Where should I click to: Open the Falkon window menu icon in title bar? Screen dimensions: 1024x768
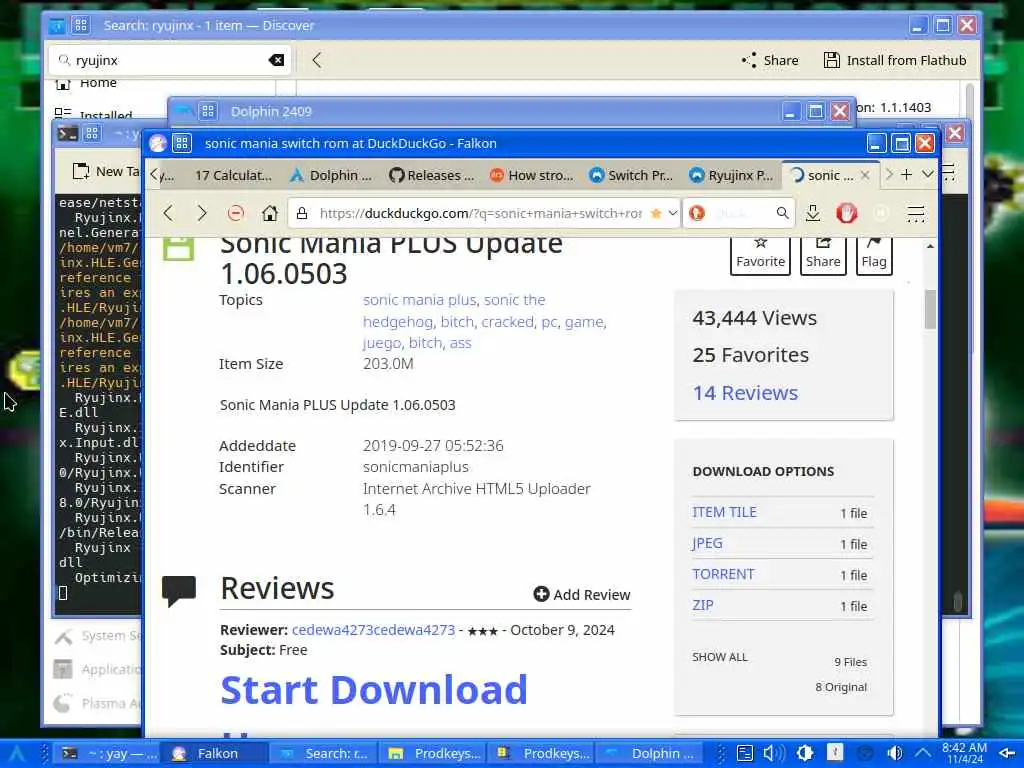tap(182, 143)
